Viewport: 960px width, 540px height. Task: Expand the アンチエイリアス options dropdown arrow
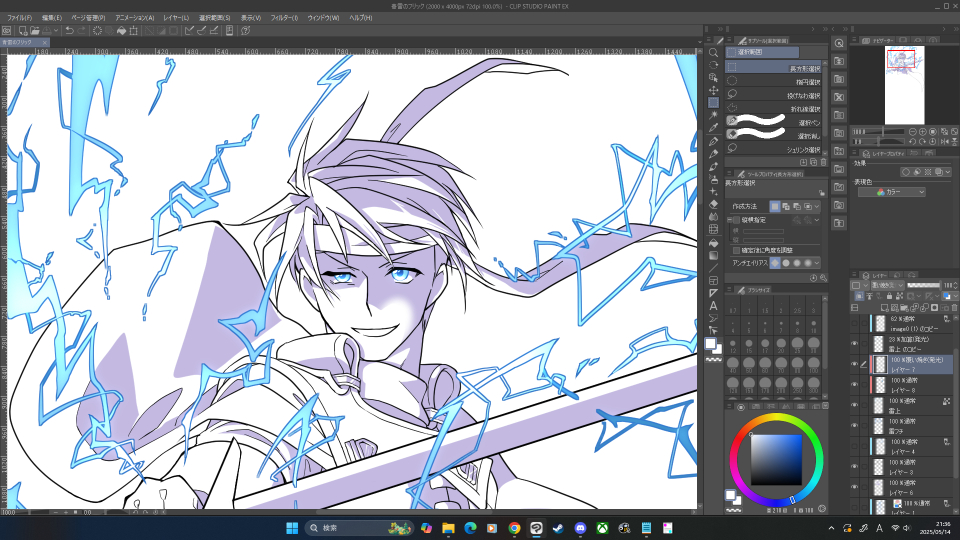817,263
